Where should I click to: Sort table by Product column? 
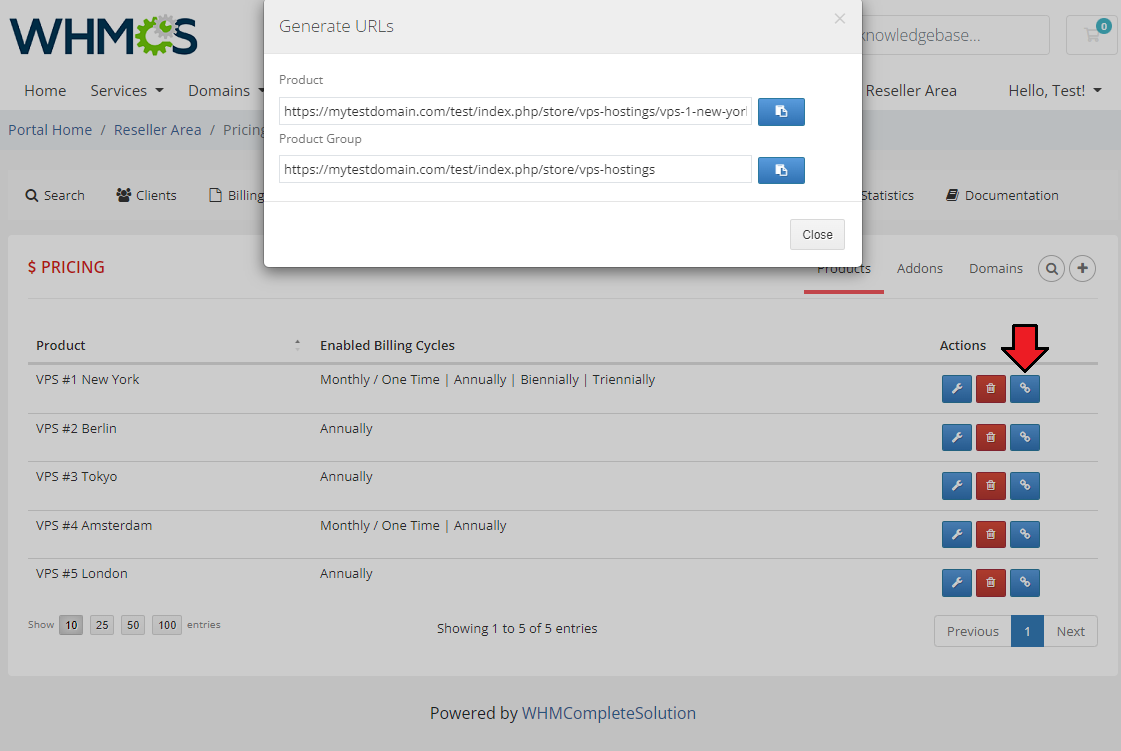[x=168, y=345]
